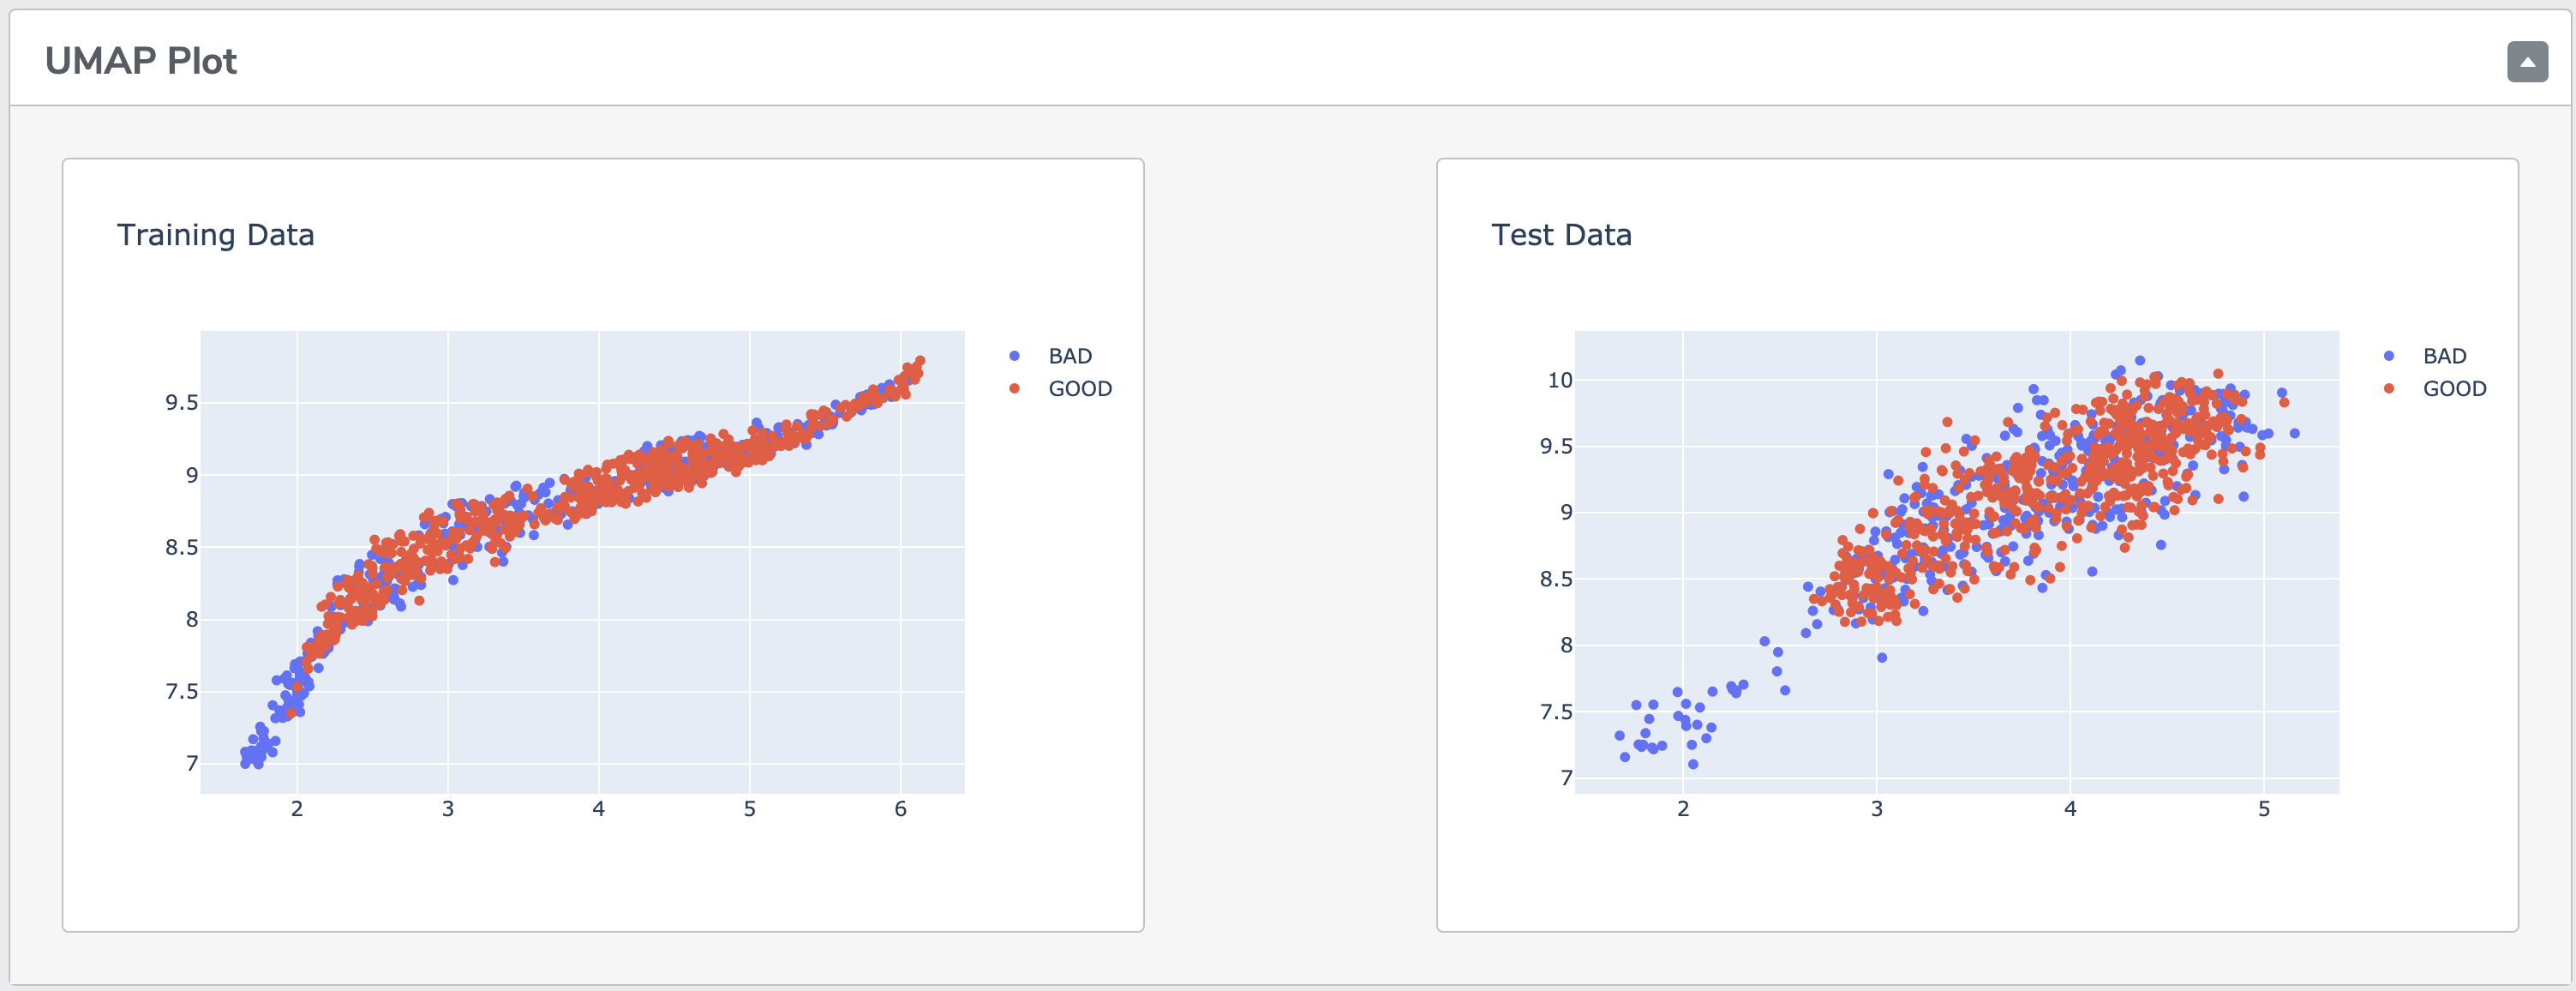
Task: Click red GOOD marker in Test Data legend
Action: (2389, 389)
